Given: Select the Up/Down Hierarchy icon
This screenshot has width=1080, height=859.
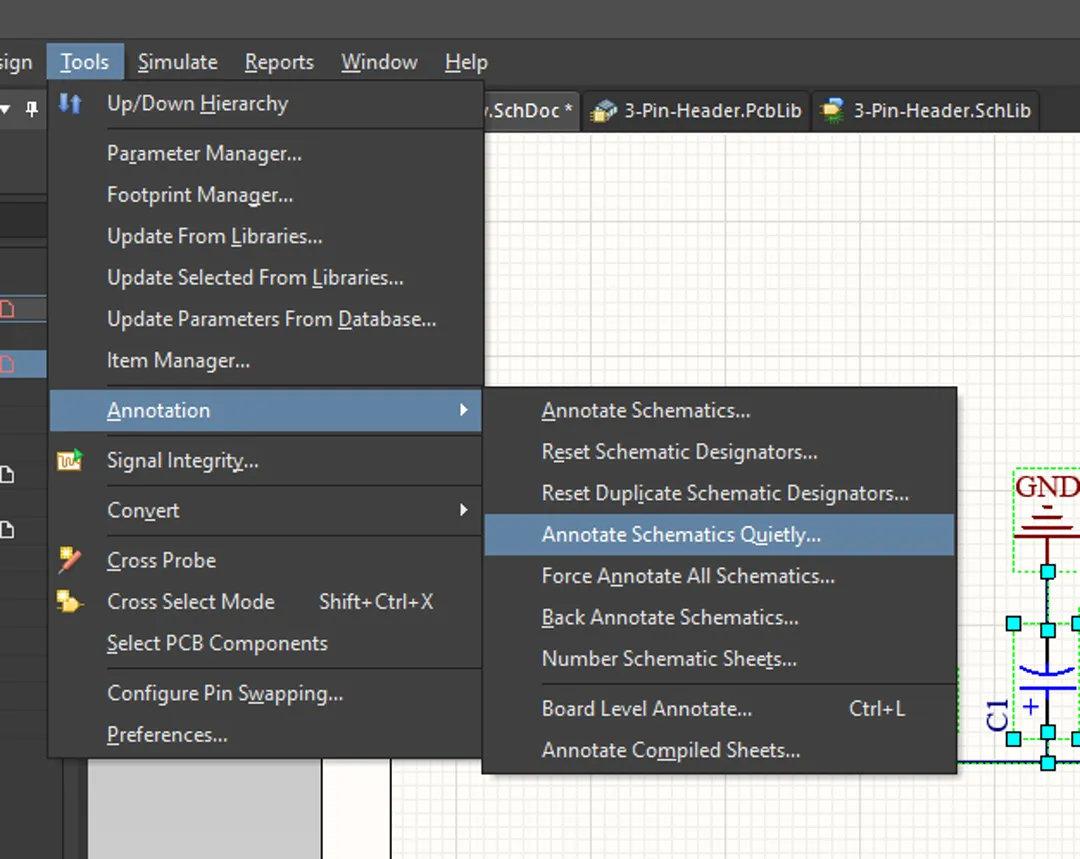Looking at the screenshot, I should coord(70,103).
